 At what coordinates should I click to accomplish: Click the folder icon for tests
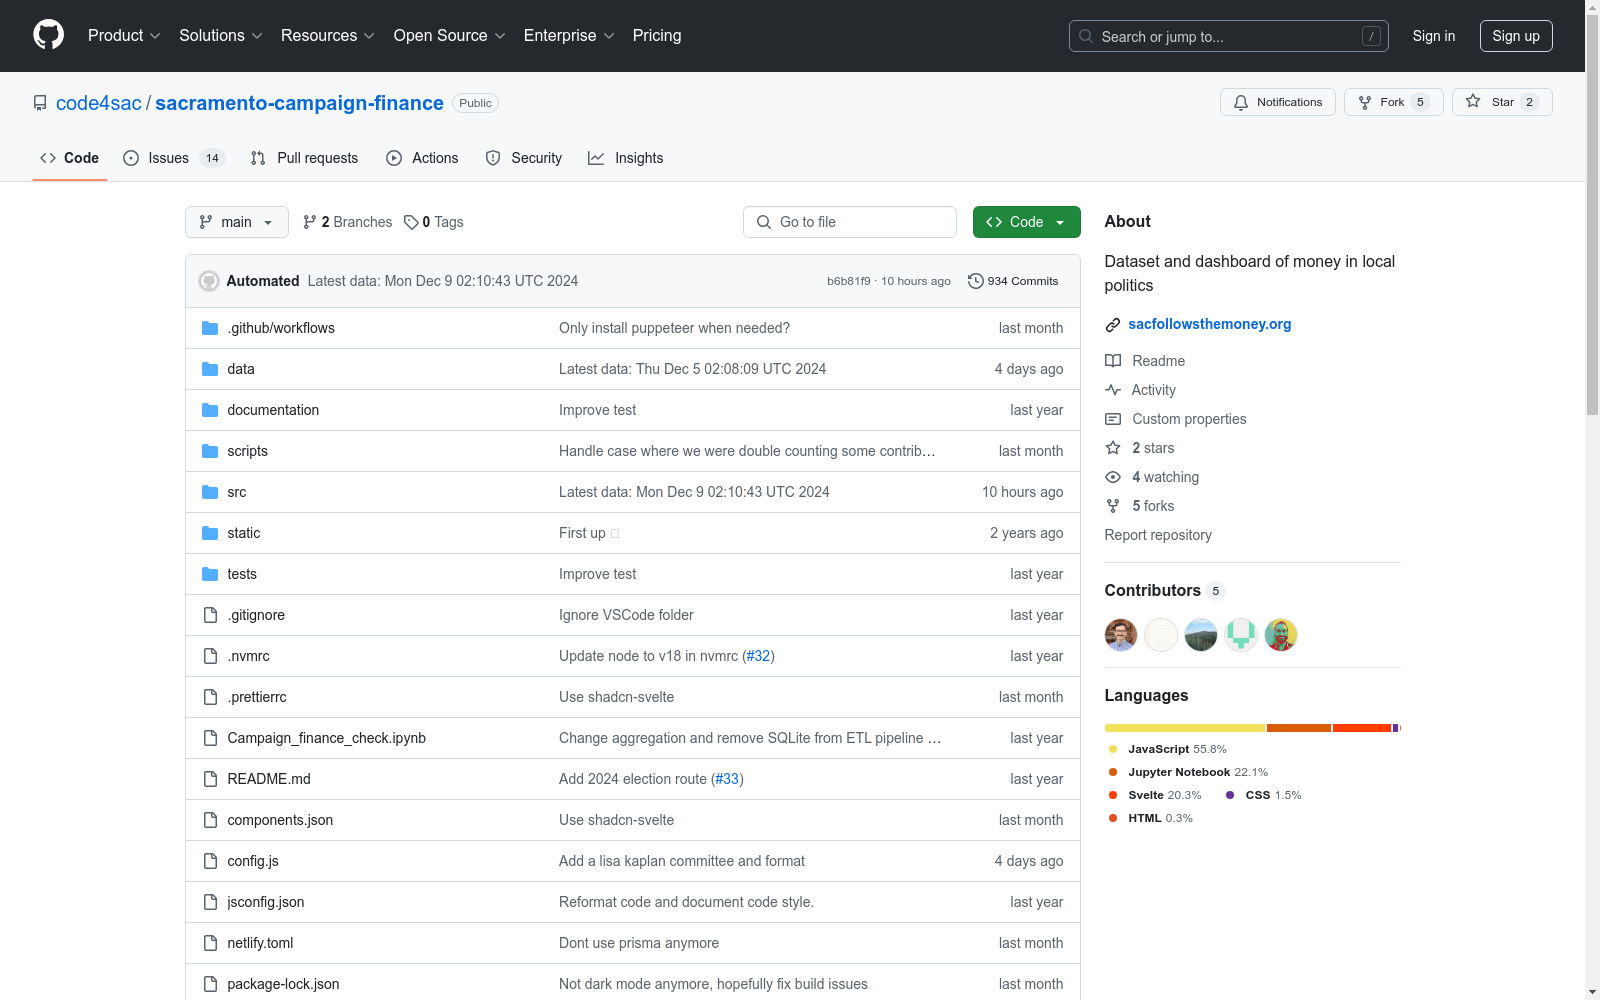tap(210, 574)
